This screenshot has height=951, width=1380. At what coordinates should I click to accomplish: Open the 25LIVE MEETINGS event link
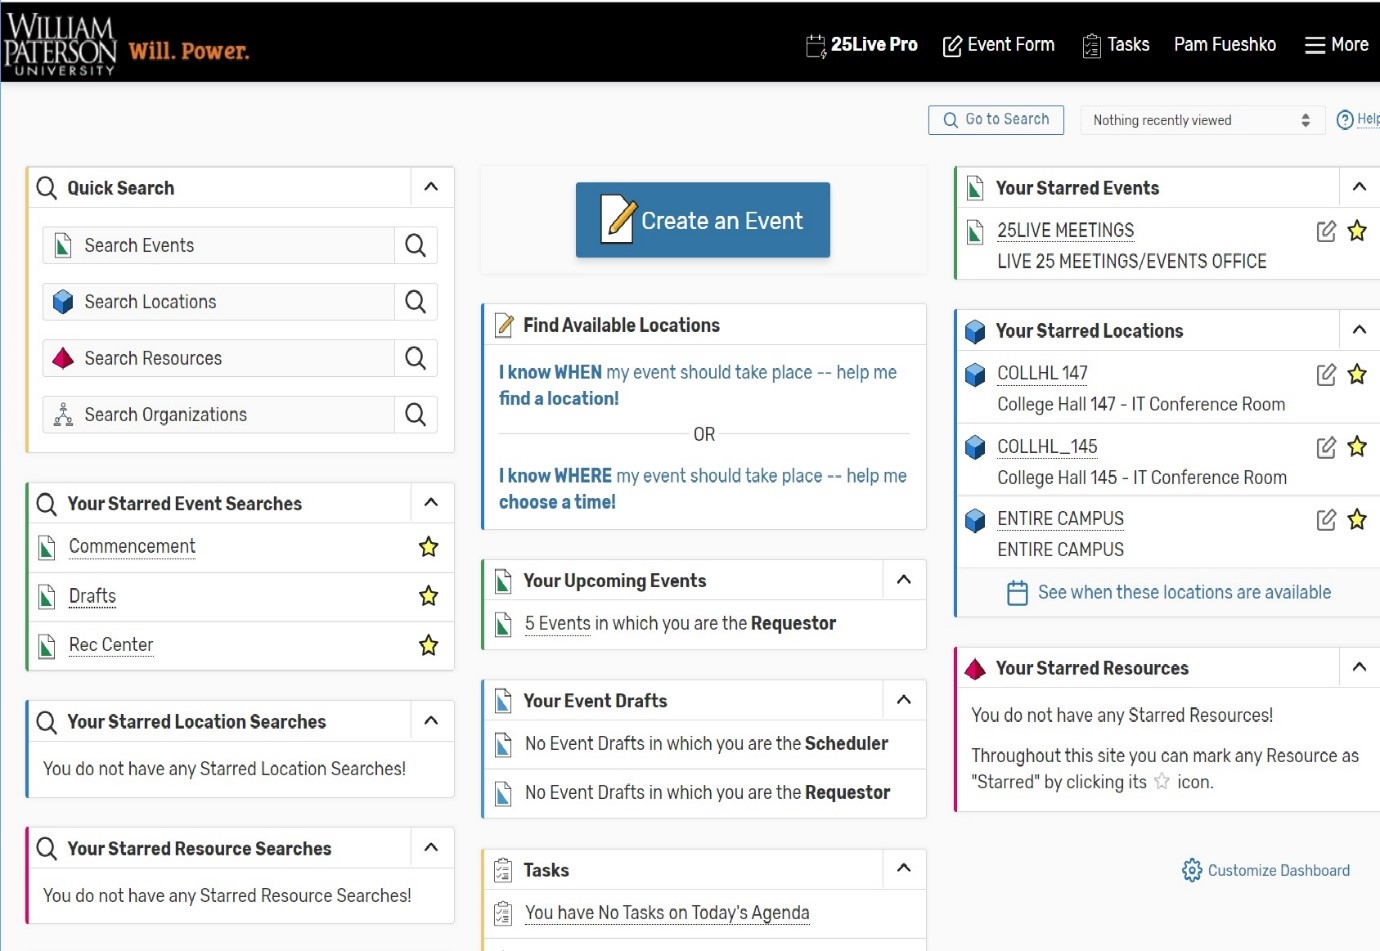pos(1065,231)
